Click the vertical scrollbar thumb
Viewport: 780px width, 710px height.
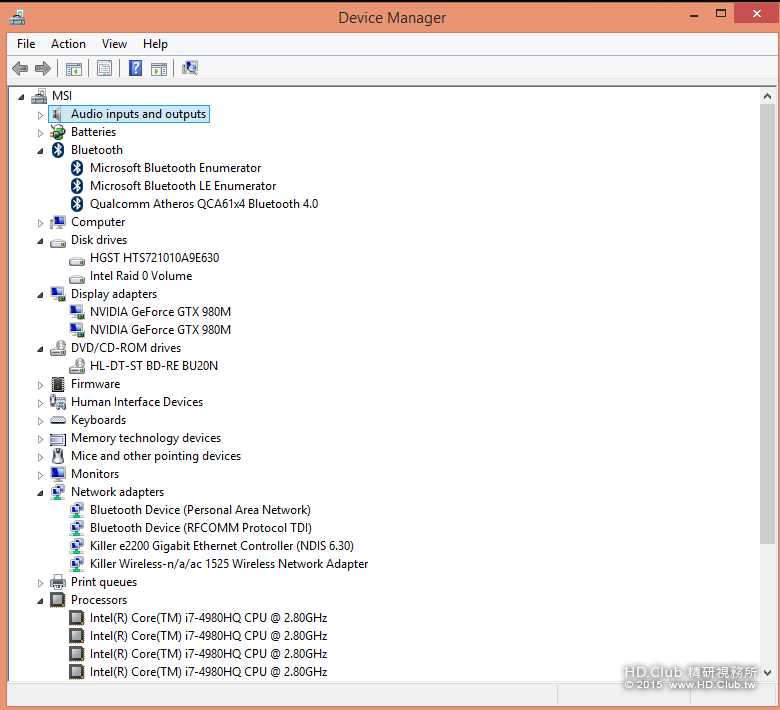(x=767, y=324)
